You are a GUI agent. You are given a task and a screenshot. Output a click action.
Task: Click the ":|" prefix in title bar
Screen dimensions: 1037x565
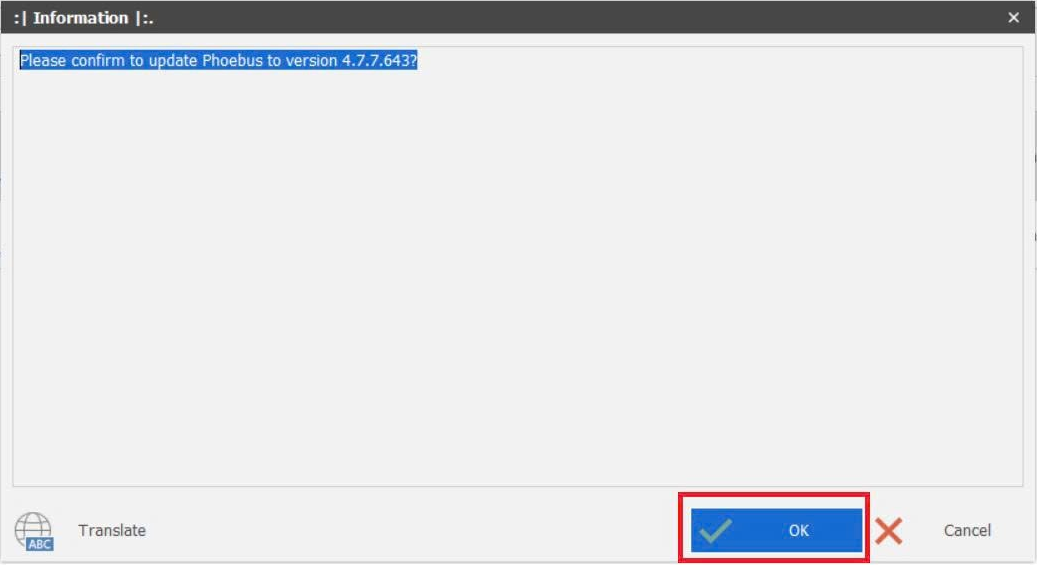click(21, 18)
